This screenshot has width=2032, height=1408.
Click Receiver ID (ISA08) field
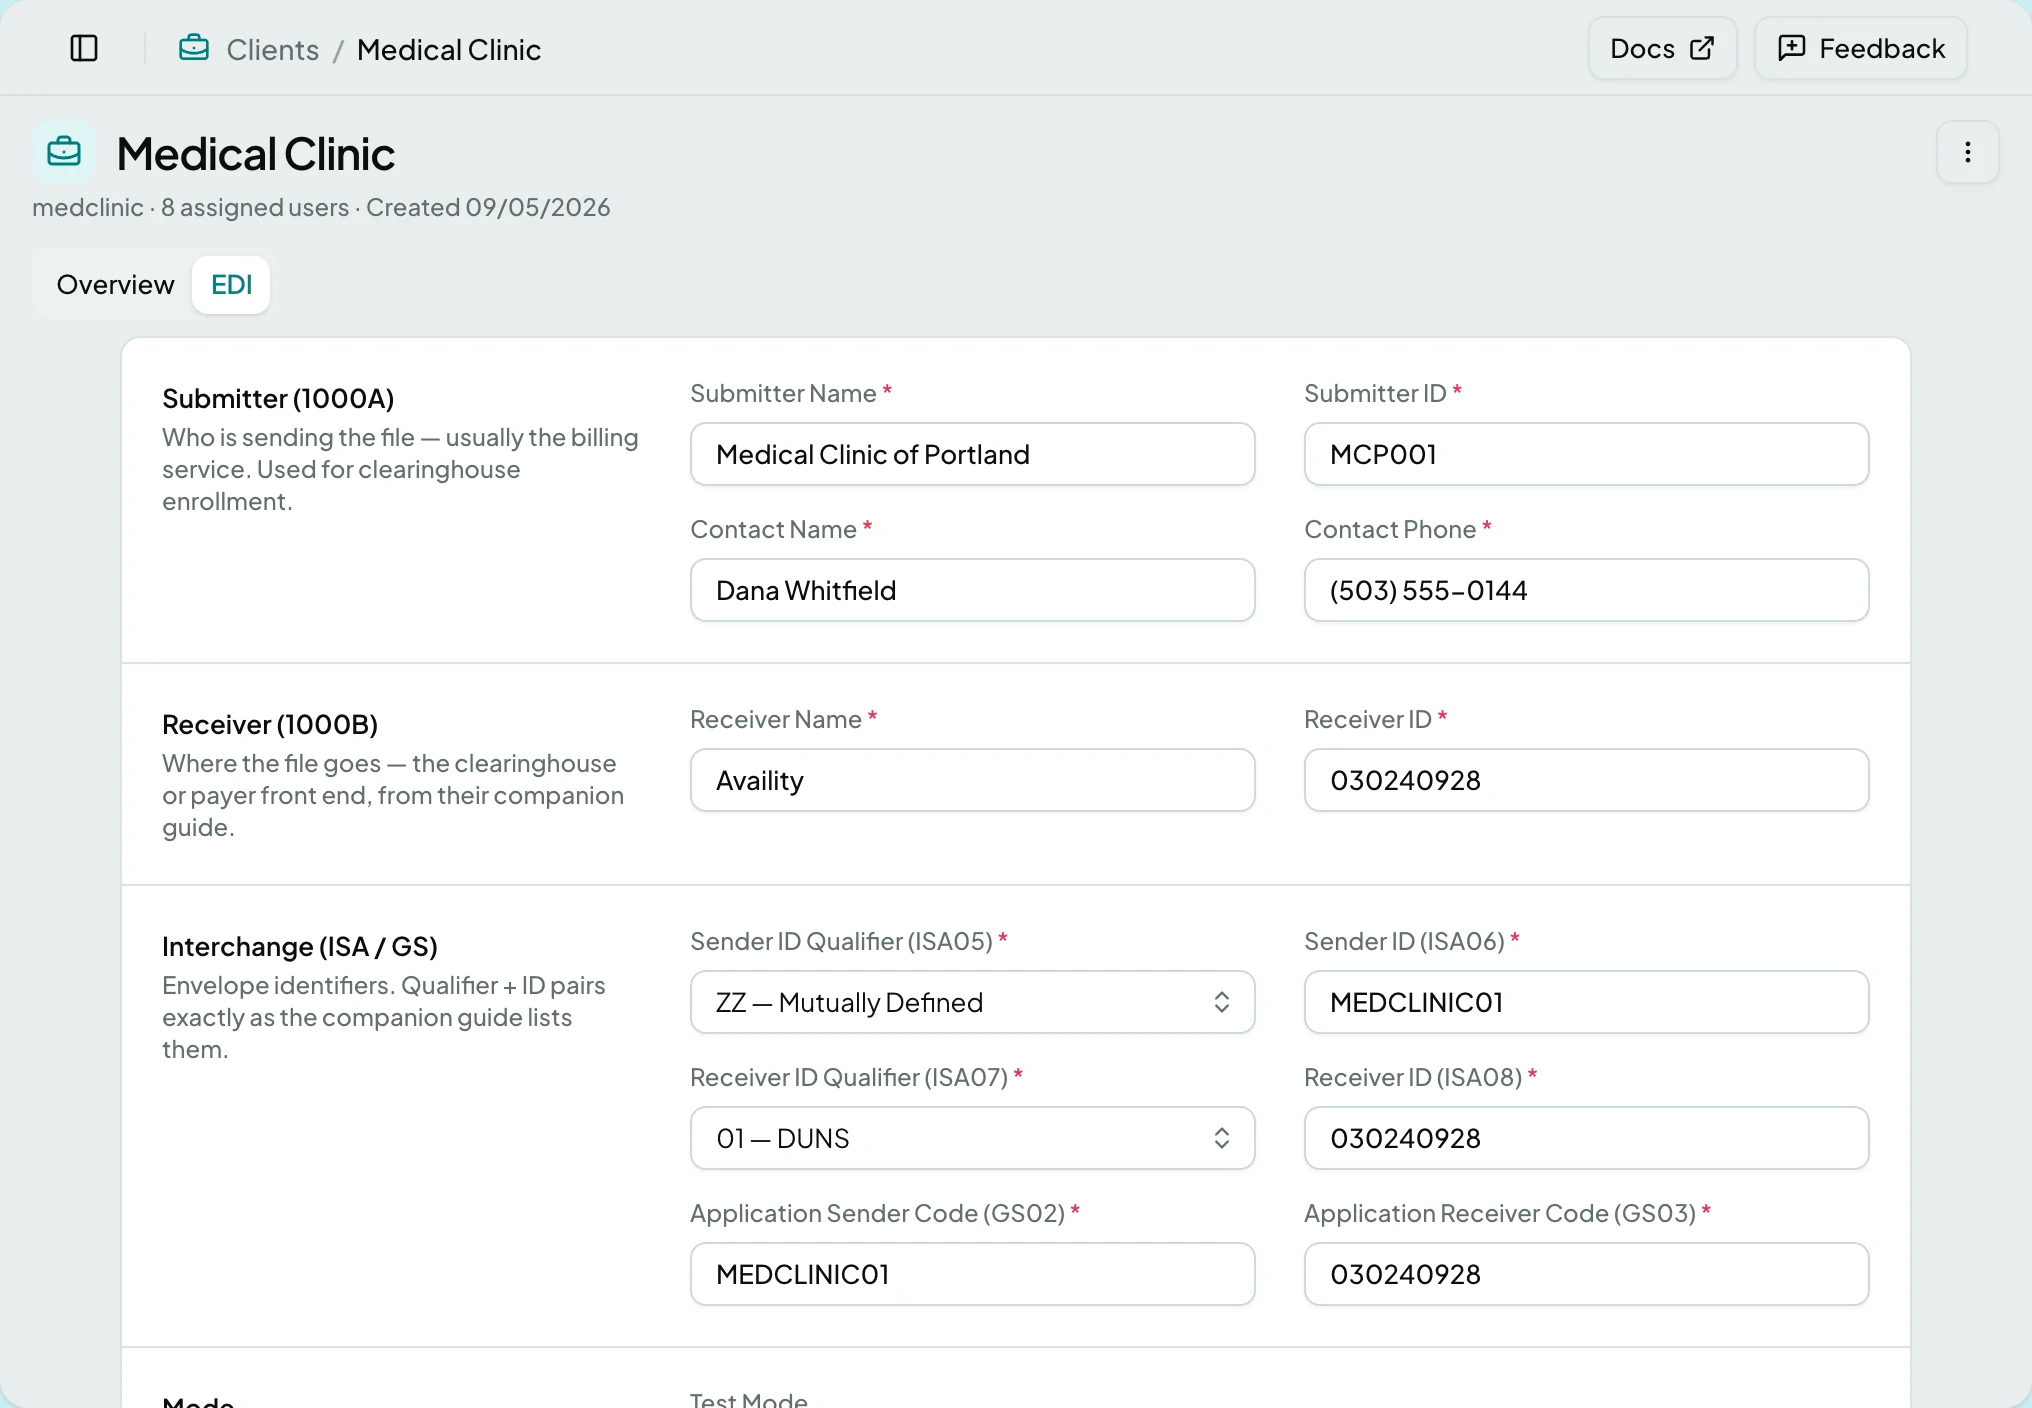point(1586,1138)
